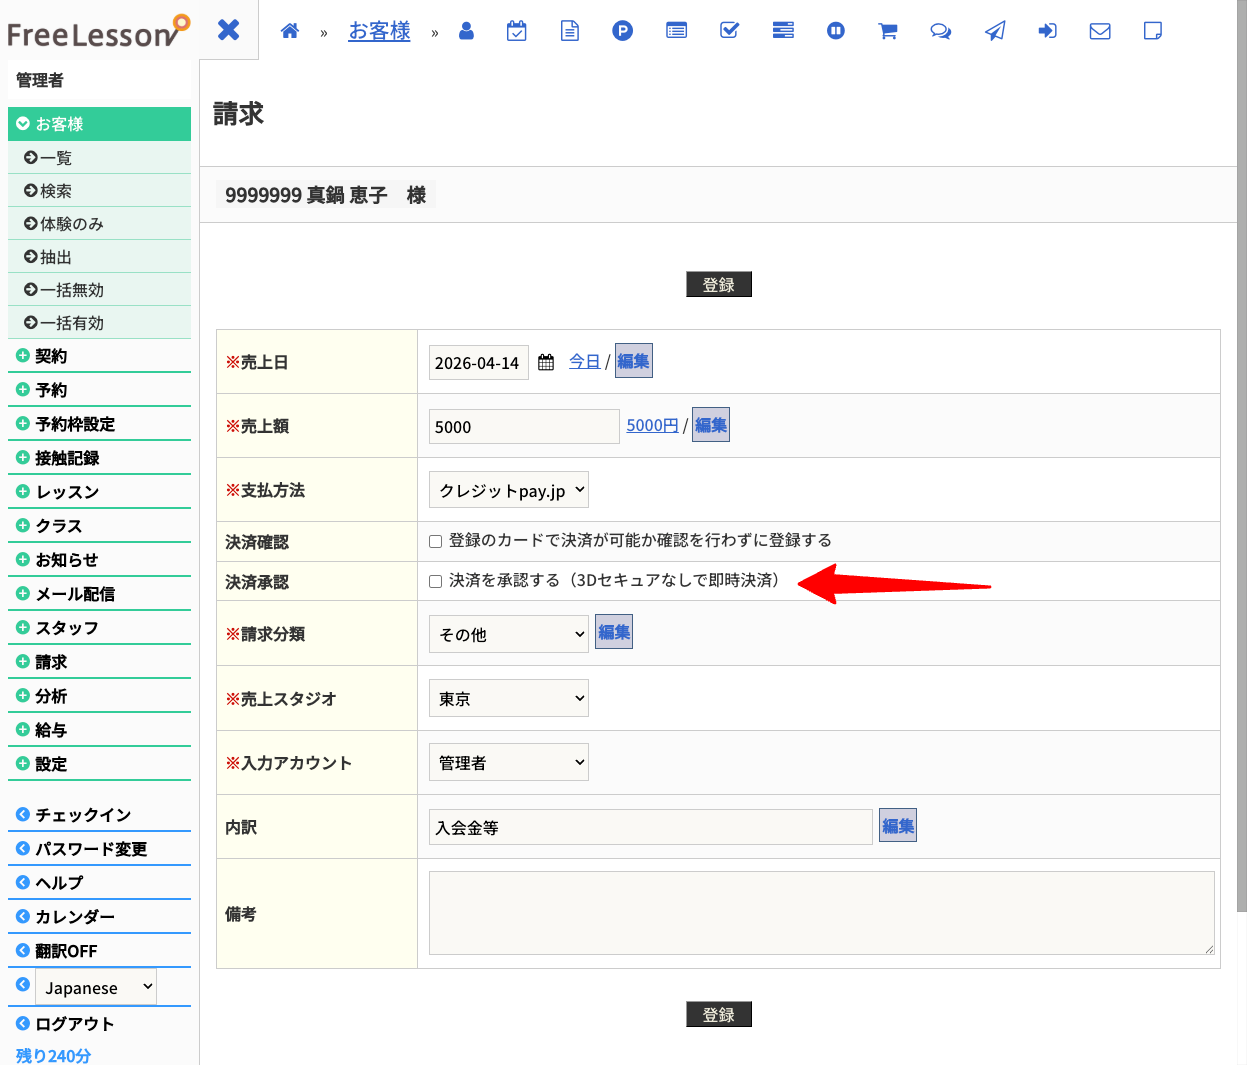Open the 支払方法 payment method dropdown
Viewport: 1247px width, 1065px height.
508,490
